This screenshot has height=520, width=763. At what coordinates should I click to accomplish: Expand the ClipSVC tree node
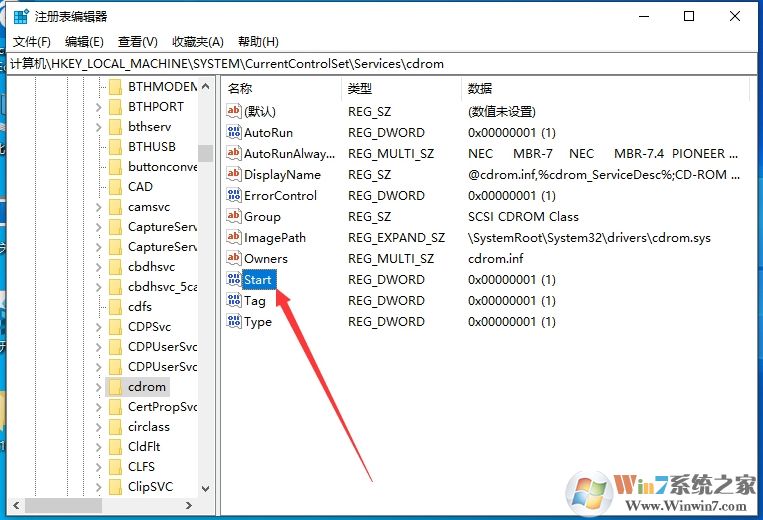99,486
